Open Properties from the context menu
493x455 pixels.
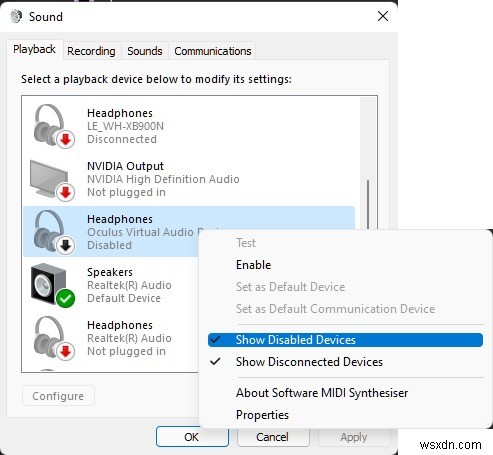[x=262, y=415]
